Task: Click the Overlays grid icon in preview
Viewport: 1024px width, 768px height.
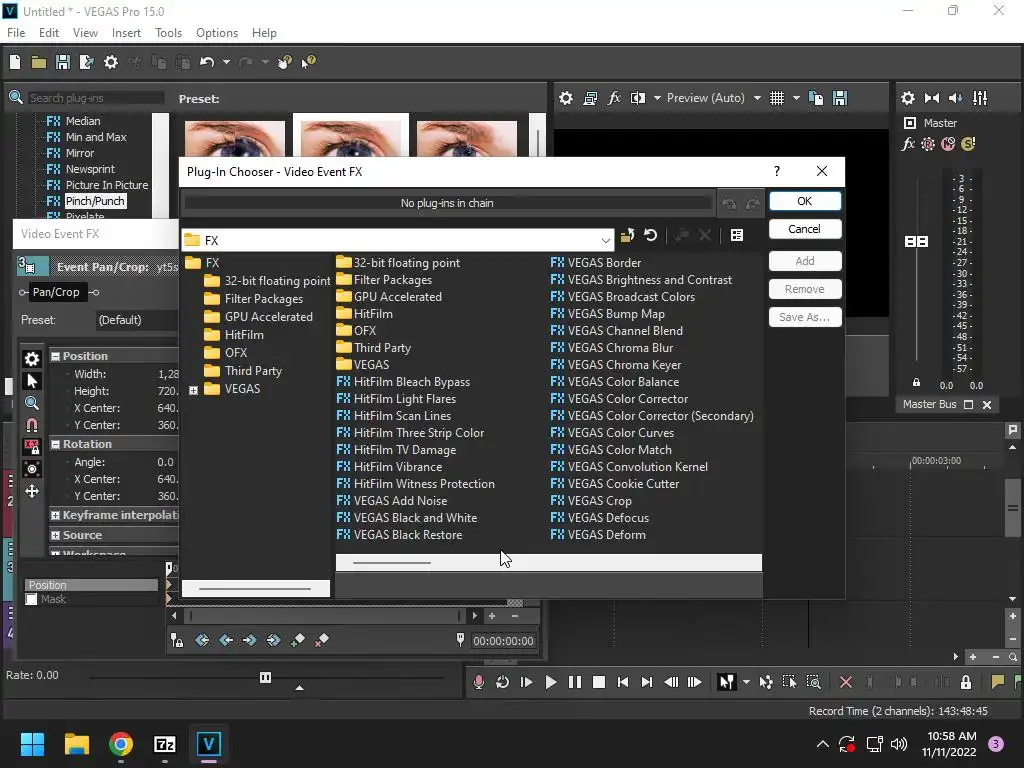Action: (776, 98)
